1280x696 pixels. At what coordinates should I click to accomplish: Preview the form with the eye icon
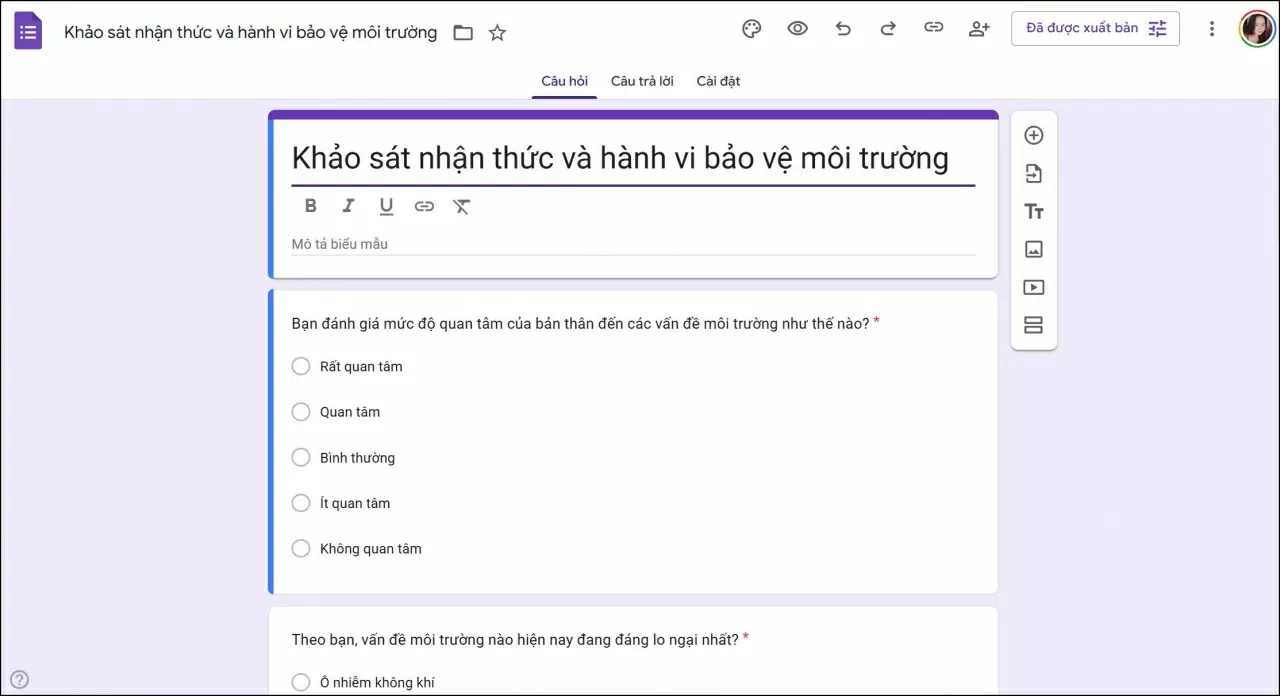tap(797, 28)
